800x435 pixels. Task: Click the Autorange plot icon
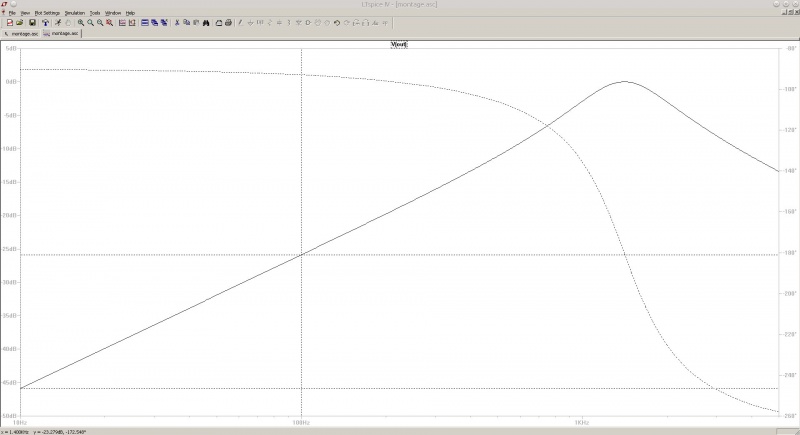[x=122, y=23]
